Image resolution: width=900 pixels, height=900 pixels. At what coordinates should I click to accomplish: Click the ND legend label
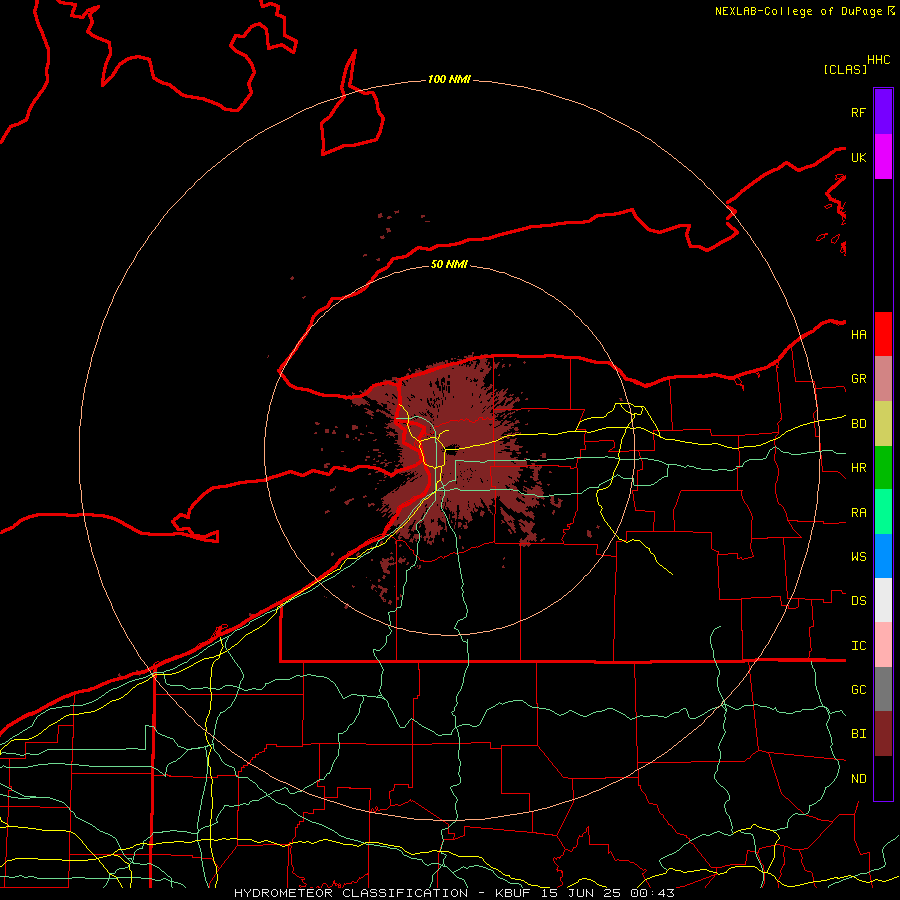tap(858, 779)
